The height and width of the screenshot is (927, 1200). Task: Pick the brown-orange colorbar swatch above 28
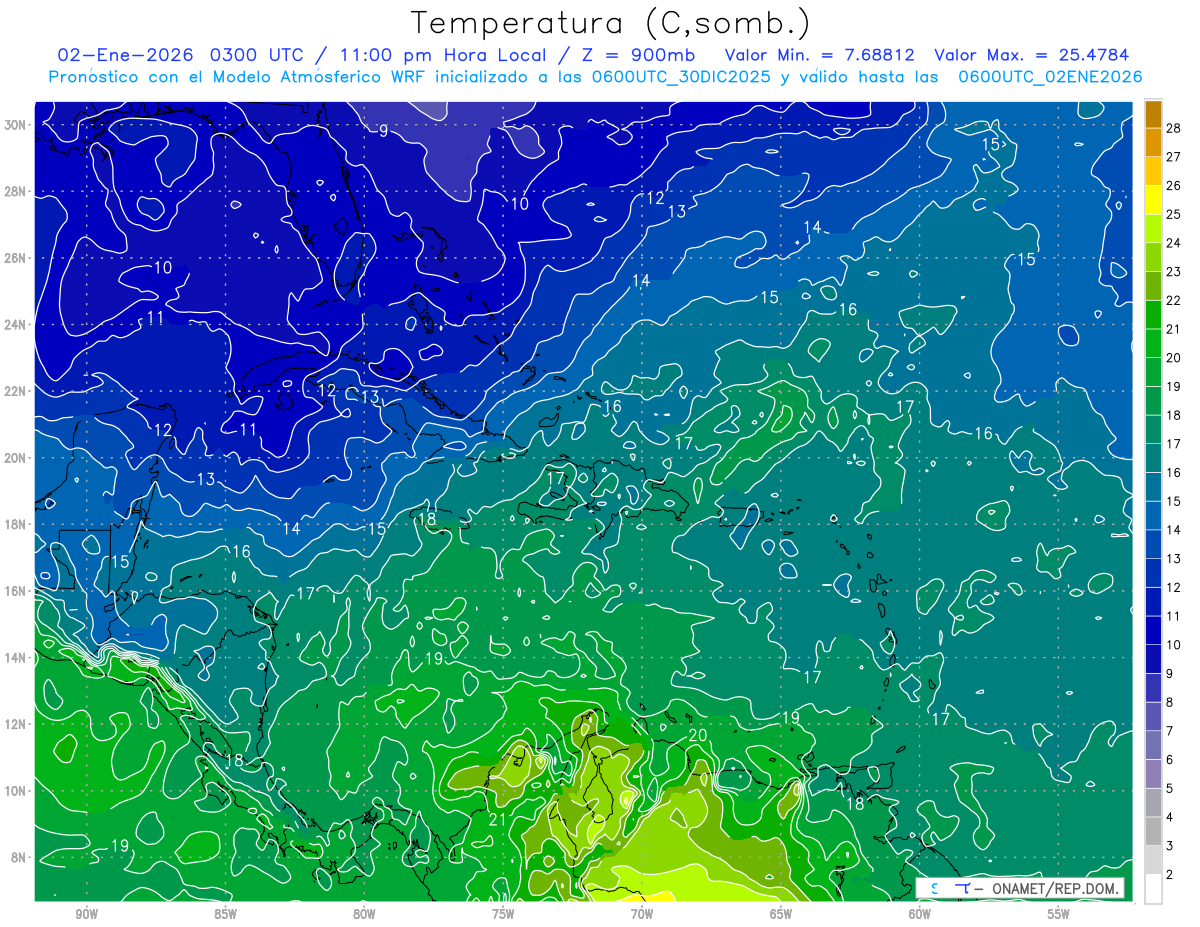pos(1153,113)
